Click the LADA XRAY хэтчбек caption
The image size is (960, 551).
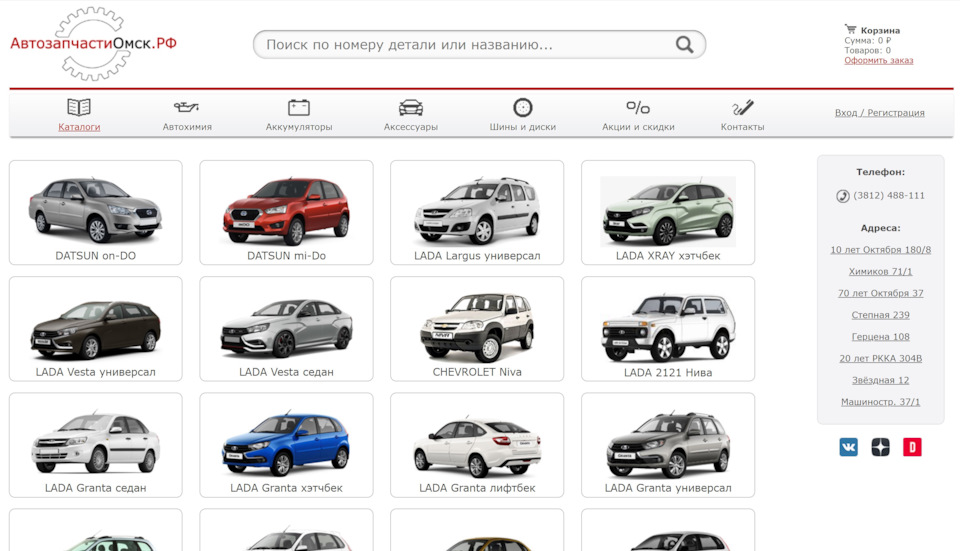pyautogui.click(x=668, y=256)
